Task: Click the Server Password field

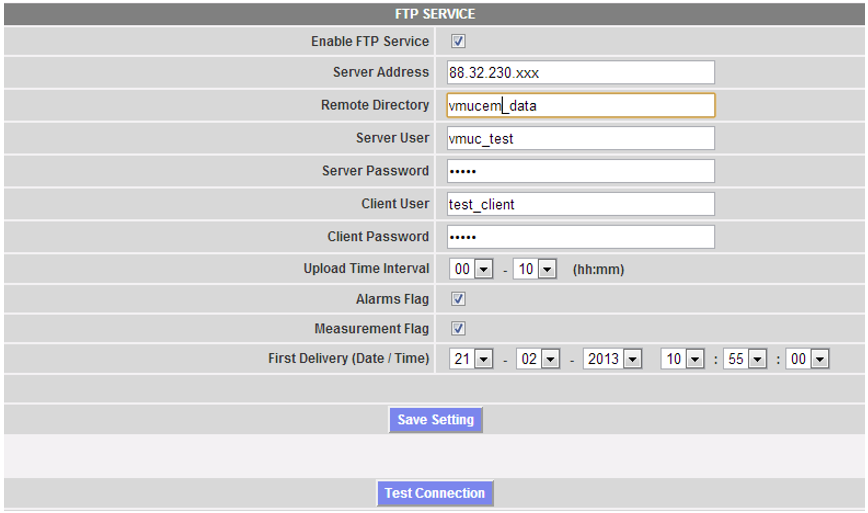Action: pos(580,171)
